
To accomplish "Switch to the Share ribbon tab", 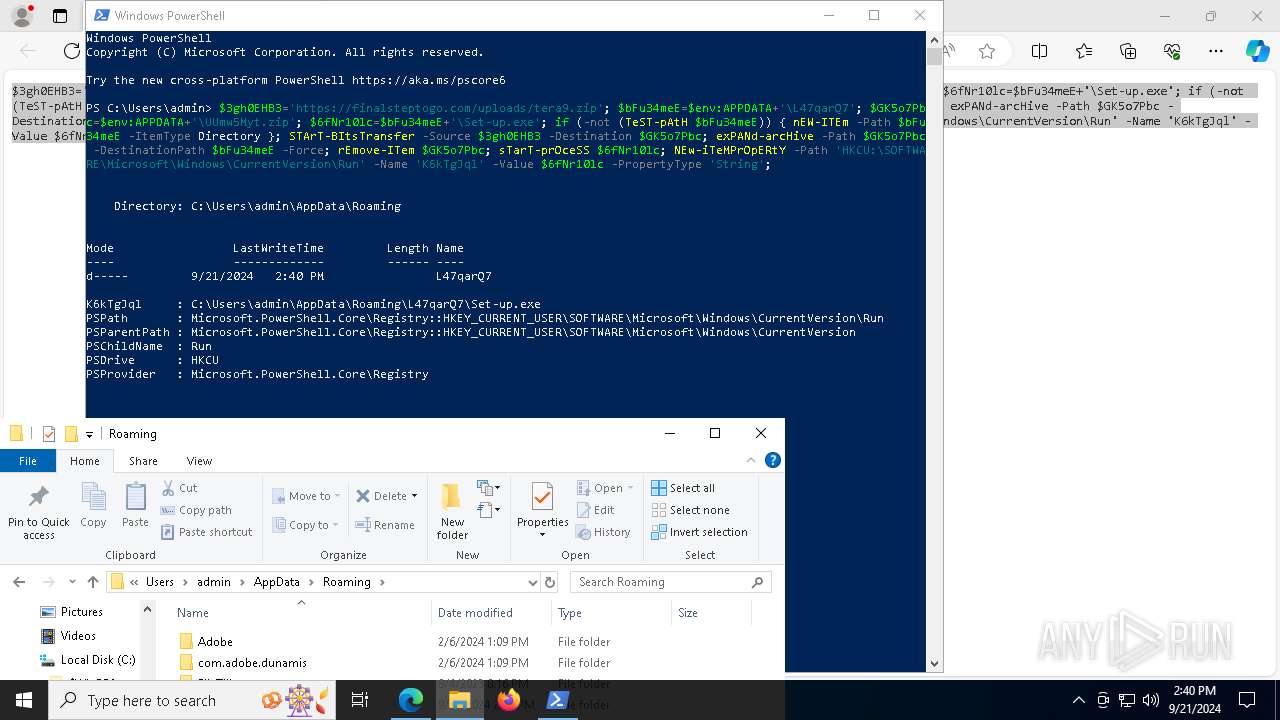I will 143,461.
